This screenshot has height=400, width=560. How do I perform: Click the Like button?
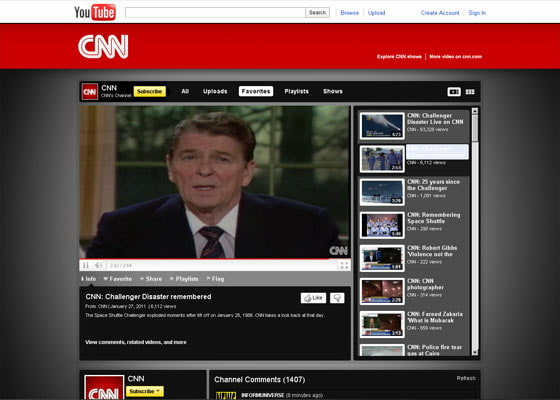[x=313, y=298]
